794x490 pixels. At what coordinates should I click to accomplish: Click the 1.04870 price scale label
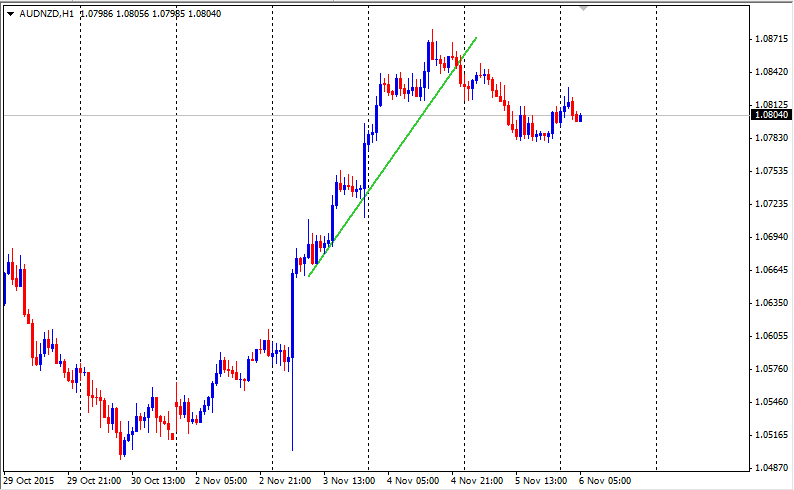[x=771, y=468]
